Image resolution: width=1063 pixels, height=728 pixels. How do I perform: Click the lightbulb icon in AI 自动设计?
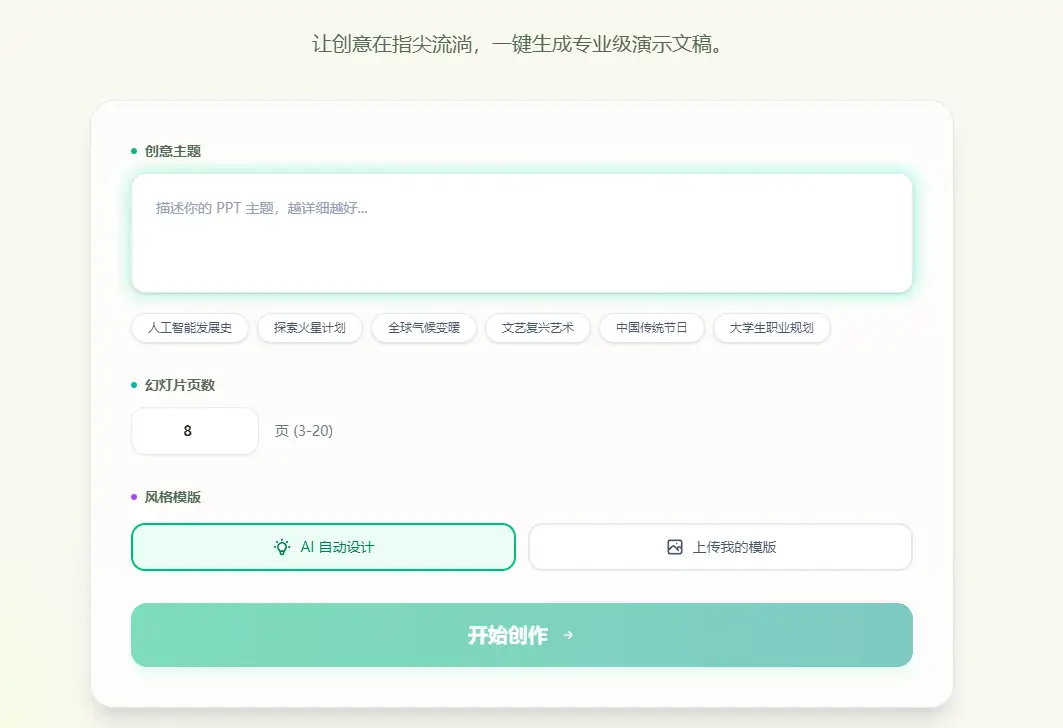click(x=280, y=547)
